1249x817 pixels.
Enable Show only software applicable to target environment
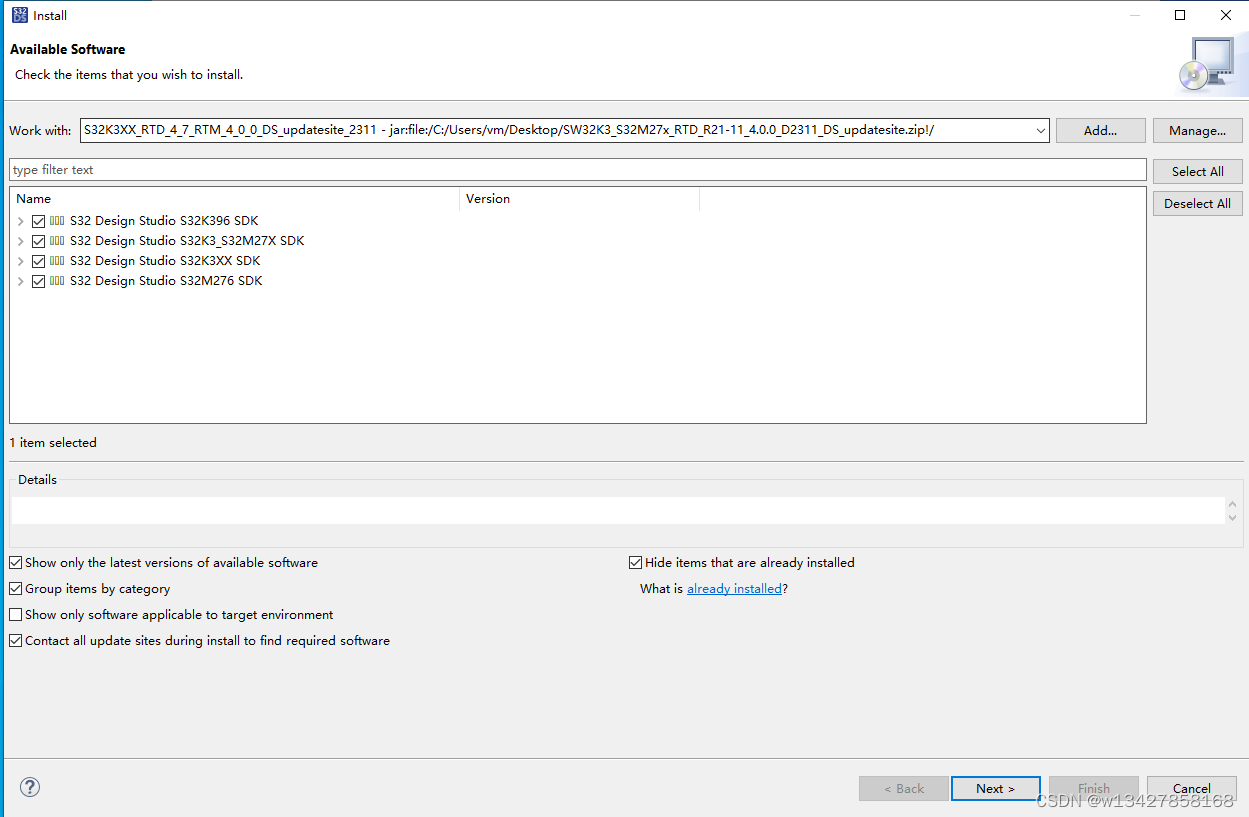pyautogui.click(x=15, y=615)
